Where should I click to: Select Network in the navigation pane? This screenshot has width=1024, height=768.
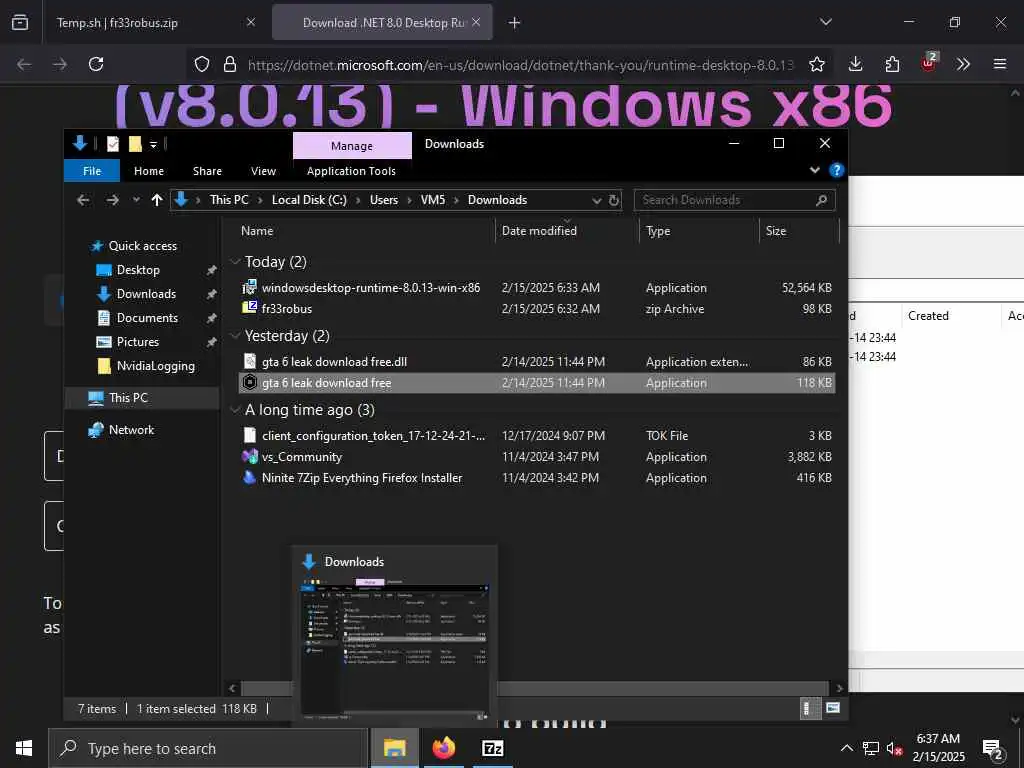pos(131,430)
